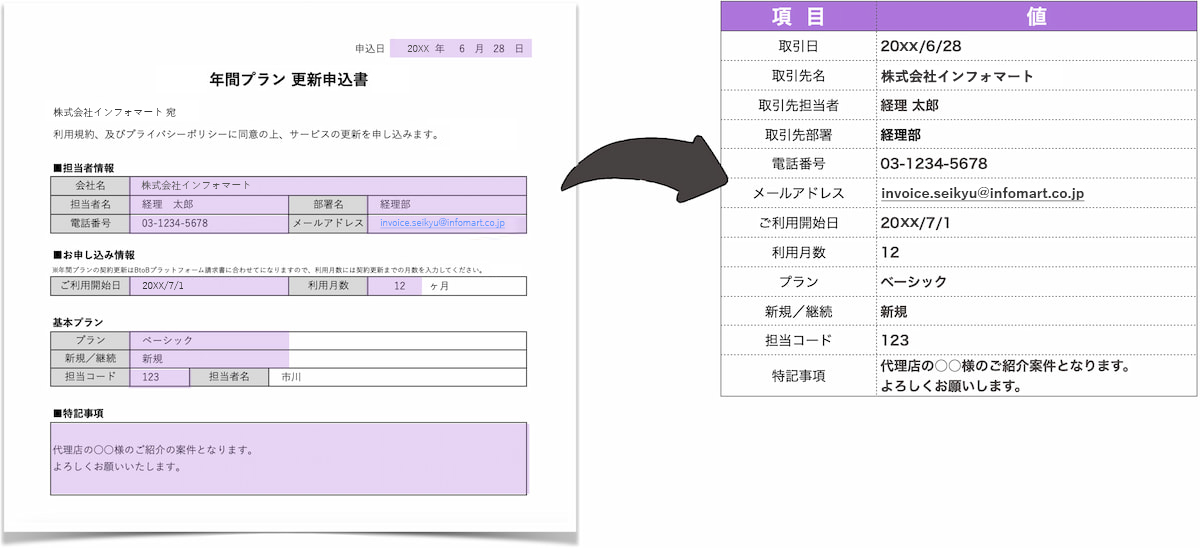Click the 新規／継続 field in the form
1200x548 pixels.
[209, 359]
